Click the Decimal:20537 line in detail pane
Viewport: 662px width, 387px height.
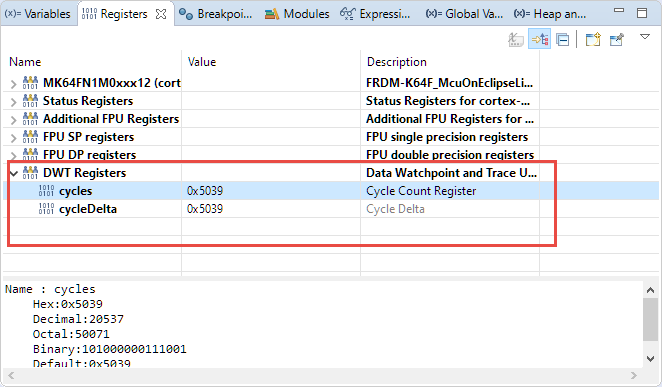(78, 319)
